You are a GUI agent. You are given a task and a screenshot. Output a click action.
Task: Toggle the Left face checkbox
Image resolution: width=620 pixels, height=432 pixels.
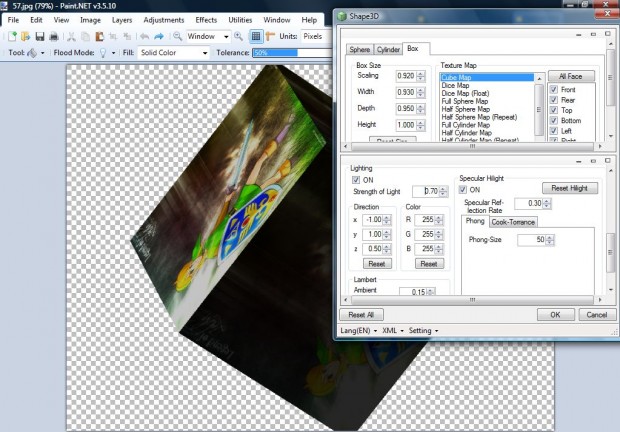554,131
